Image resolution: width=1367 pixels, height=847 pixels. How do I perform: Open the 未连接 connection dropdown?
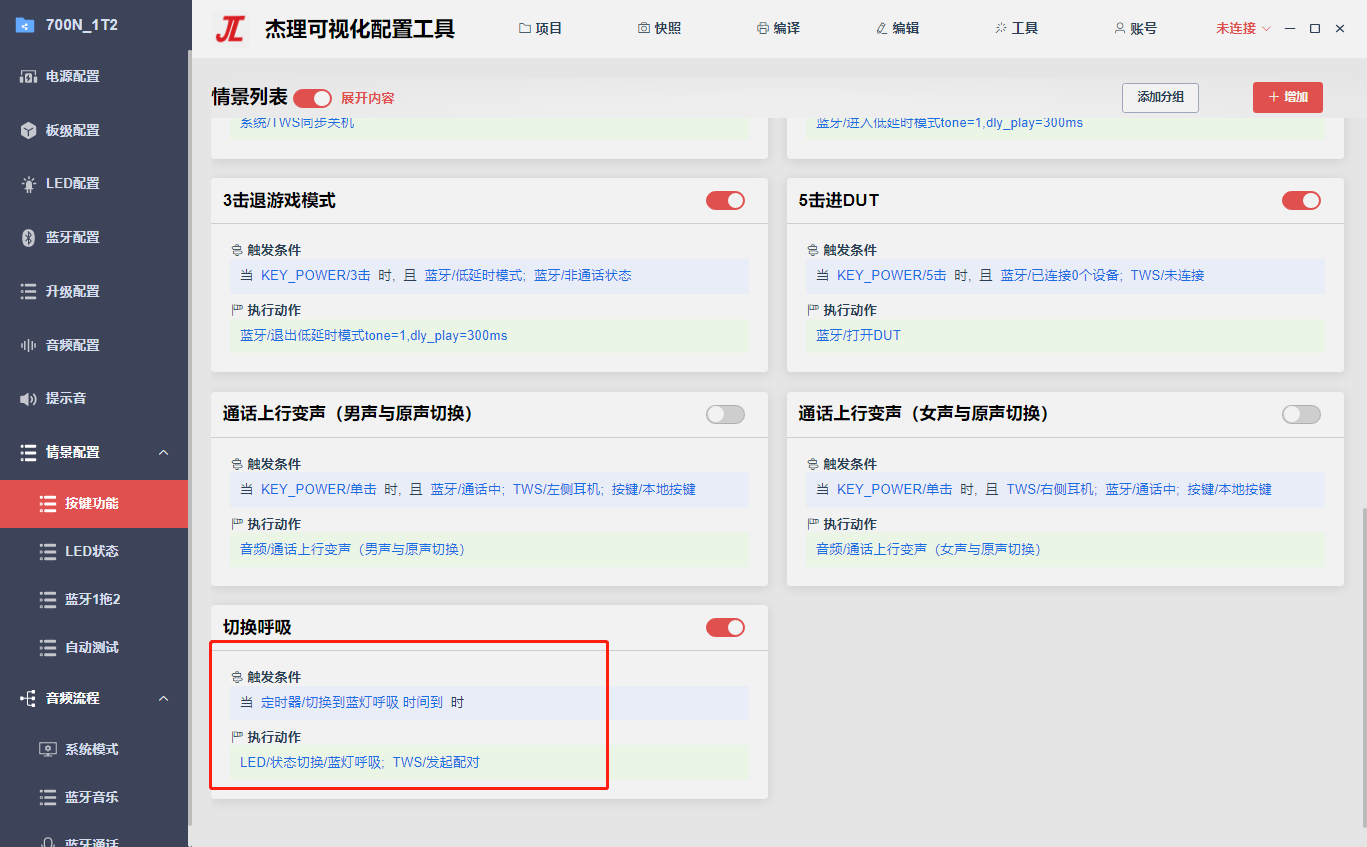1243,28
